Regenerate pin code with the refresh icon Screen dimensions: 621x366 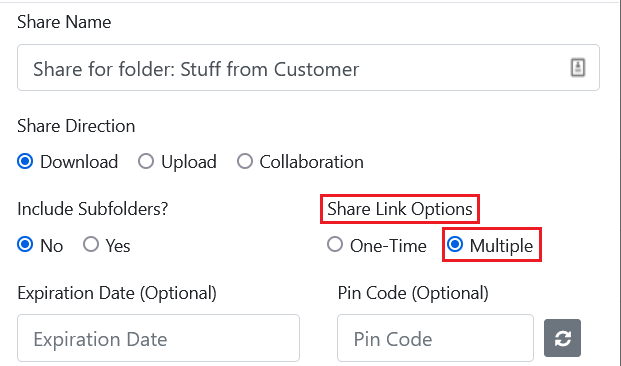pyautogui.click(x=562, y=338)
